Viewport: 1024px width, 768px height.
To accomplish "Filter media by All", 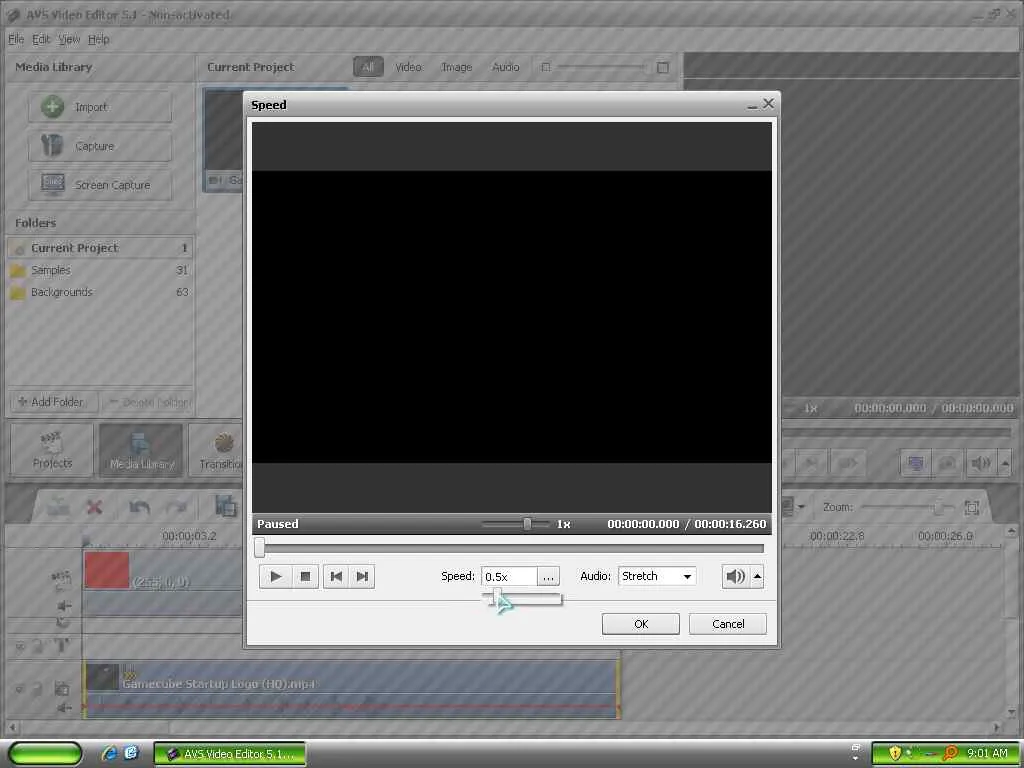I will pos(368,67).
